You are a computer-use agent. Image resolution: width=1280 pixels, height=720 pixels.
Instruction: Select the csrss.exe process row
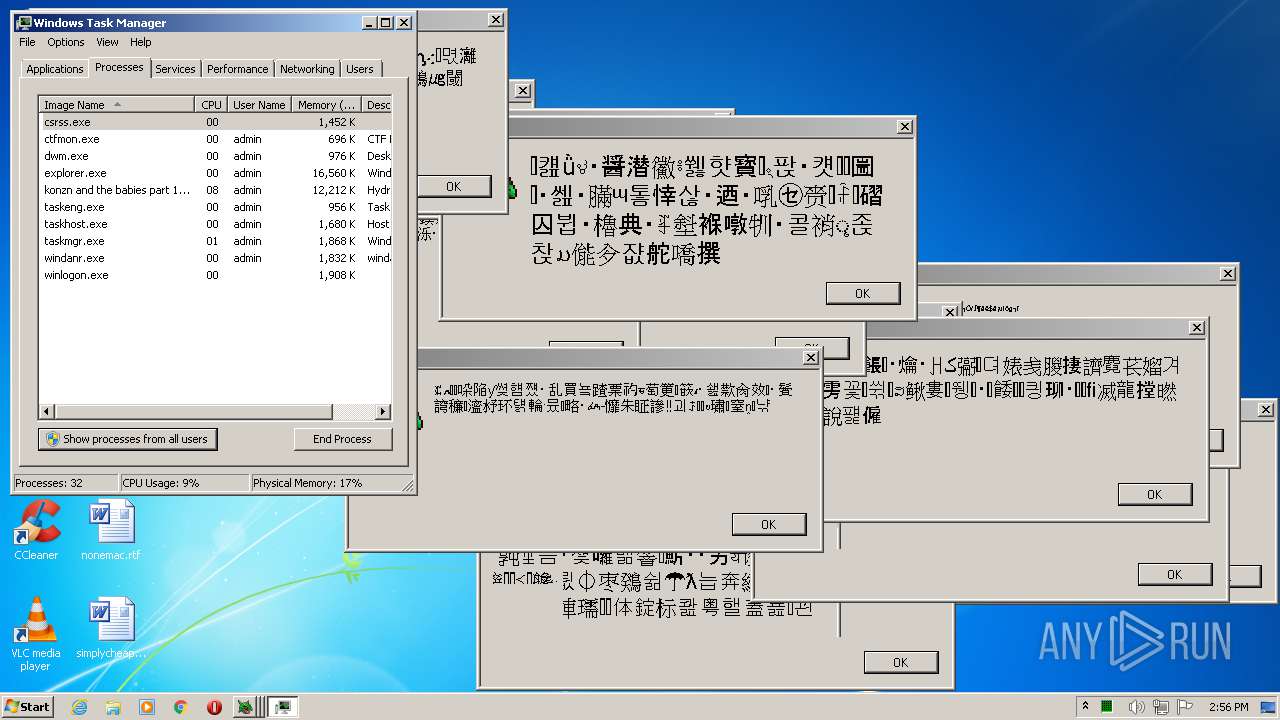point(215,122)
